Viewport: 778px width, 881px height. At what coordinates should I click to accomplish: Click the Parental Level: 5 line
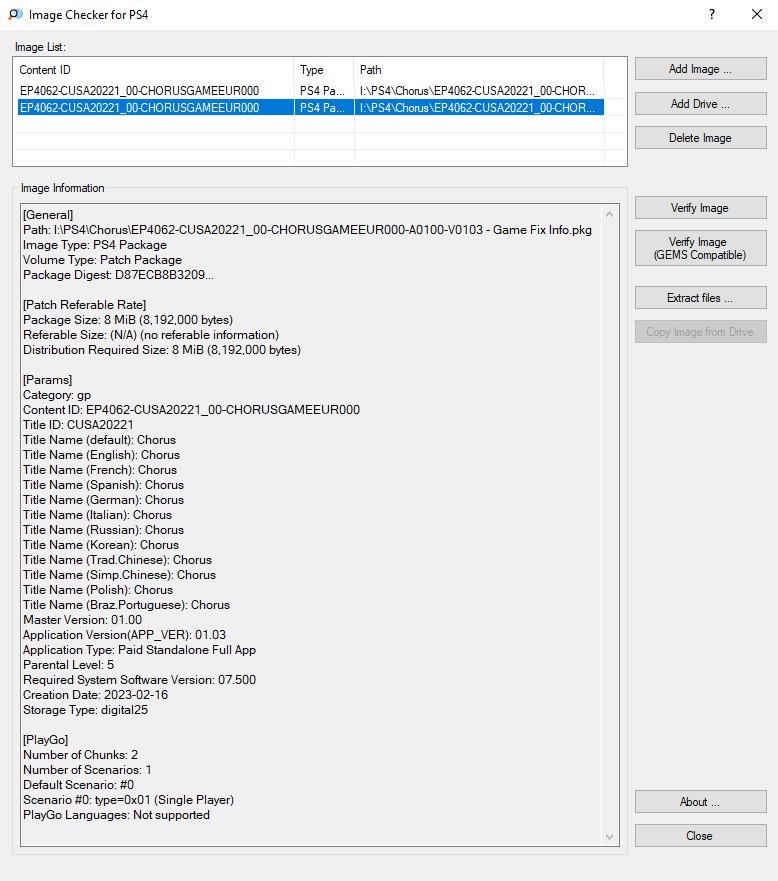tap(69, 665)
